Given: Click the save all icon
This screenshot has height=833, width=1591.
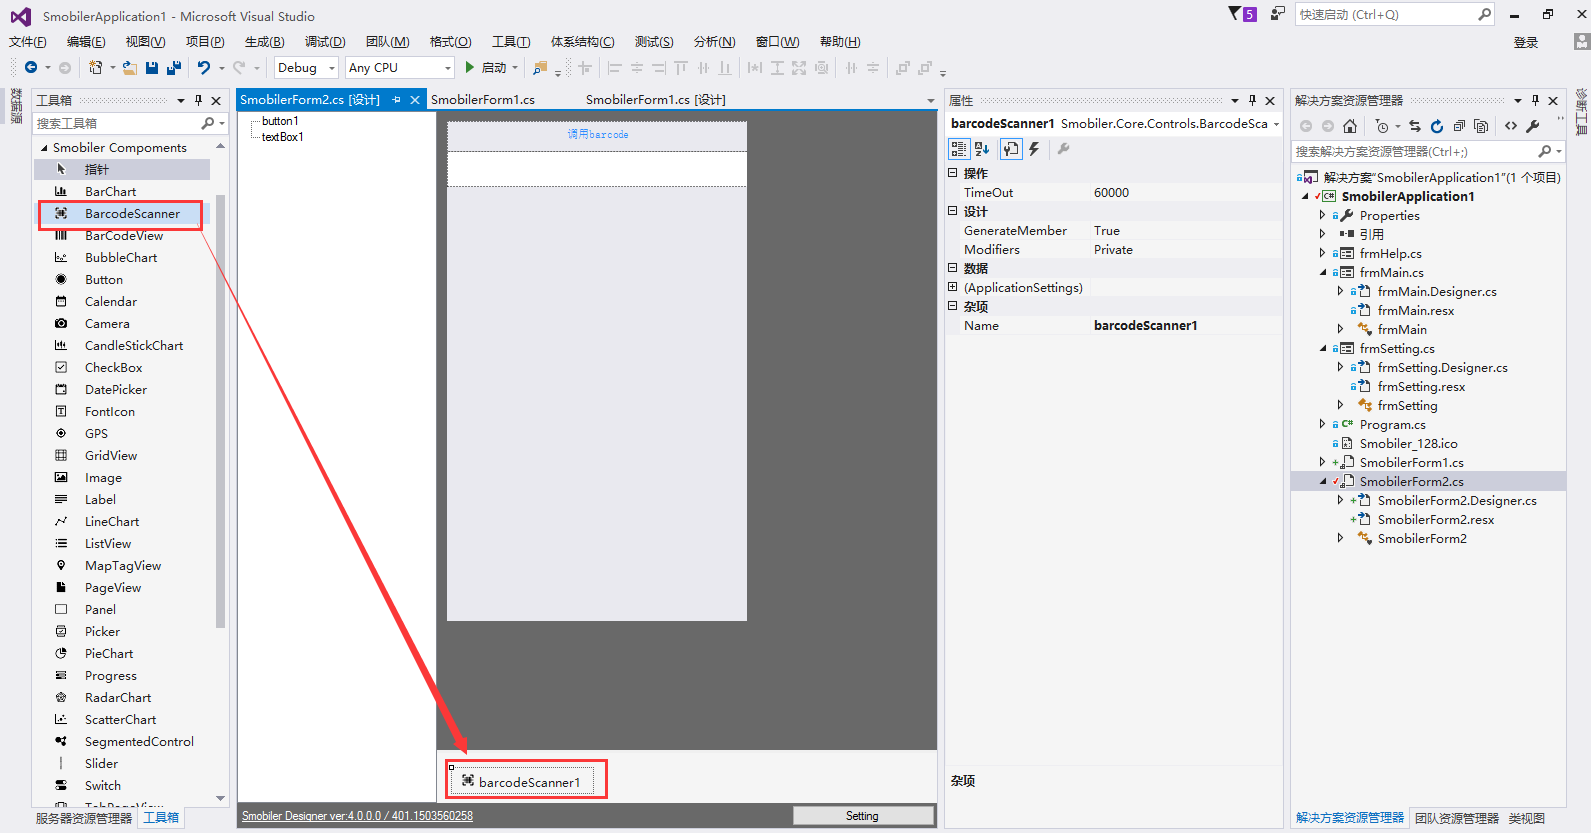Looking at the screenshot, I should click(174, 67).
